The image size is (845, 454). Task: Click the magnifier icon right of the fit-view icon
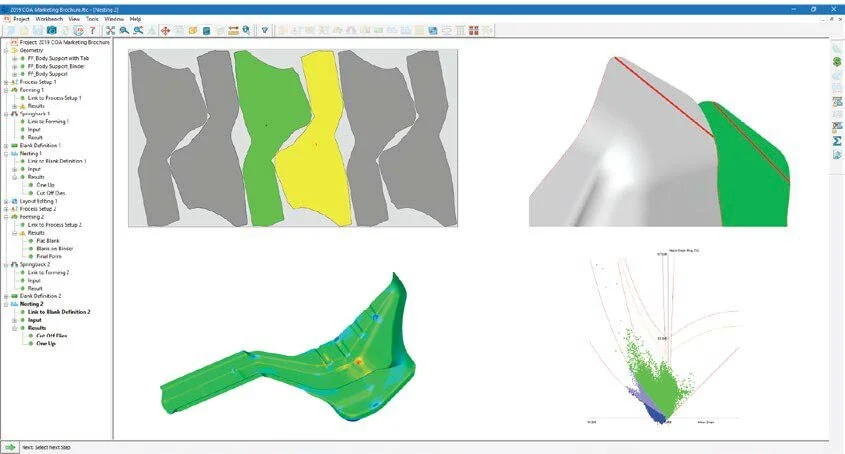[x=124, y=31]
